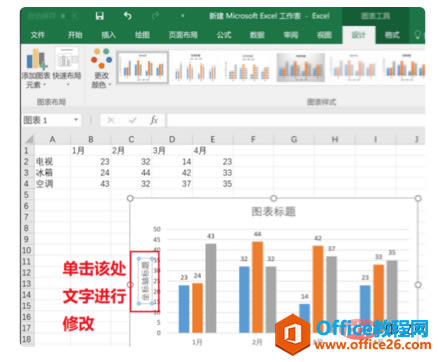Image resolution: width=438 pixels, height=362 pixels.
Task: Select column A header
Action: click(x=52, y=139)
